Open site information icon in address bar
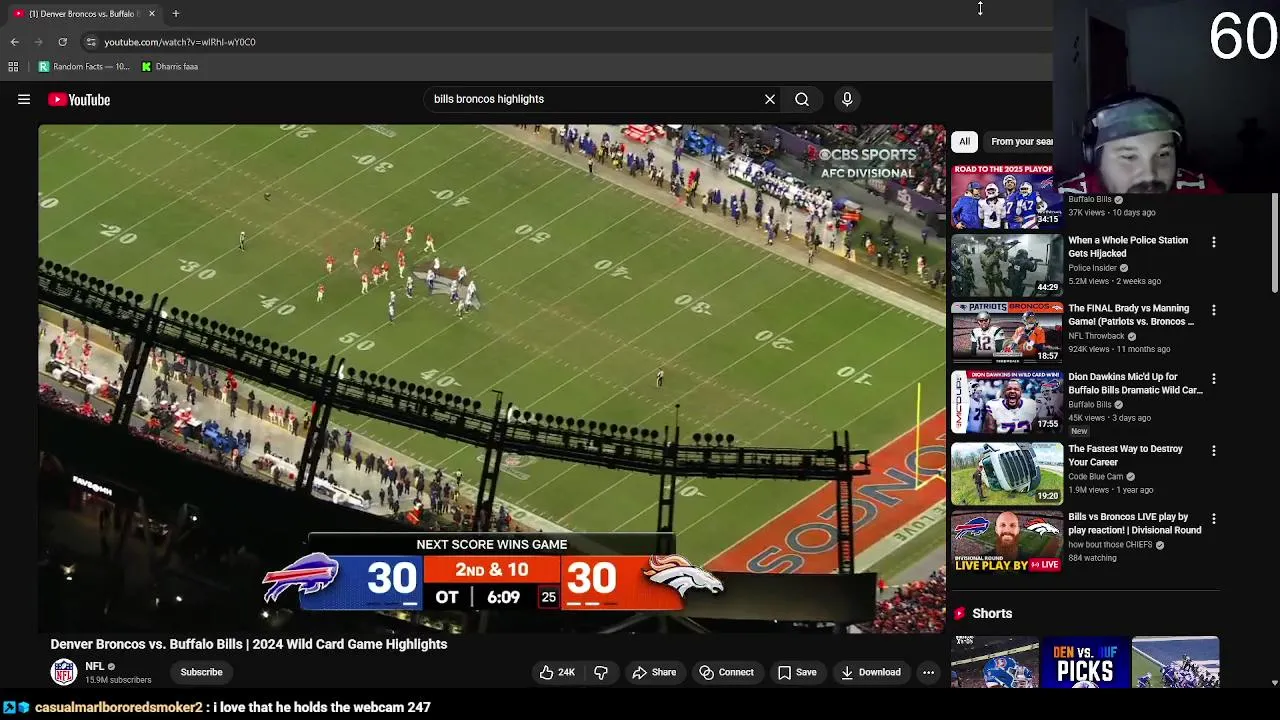This screenshot has width=1280, height=720. click(91, 42)
